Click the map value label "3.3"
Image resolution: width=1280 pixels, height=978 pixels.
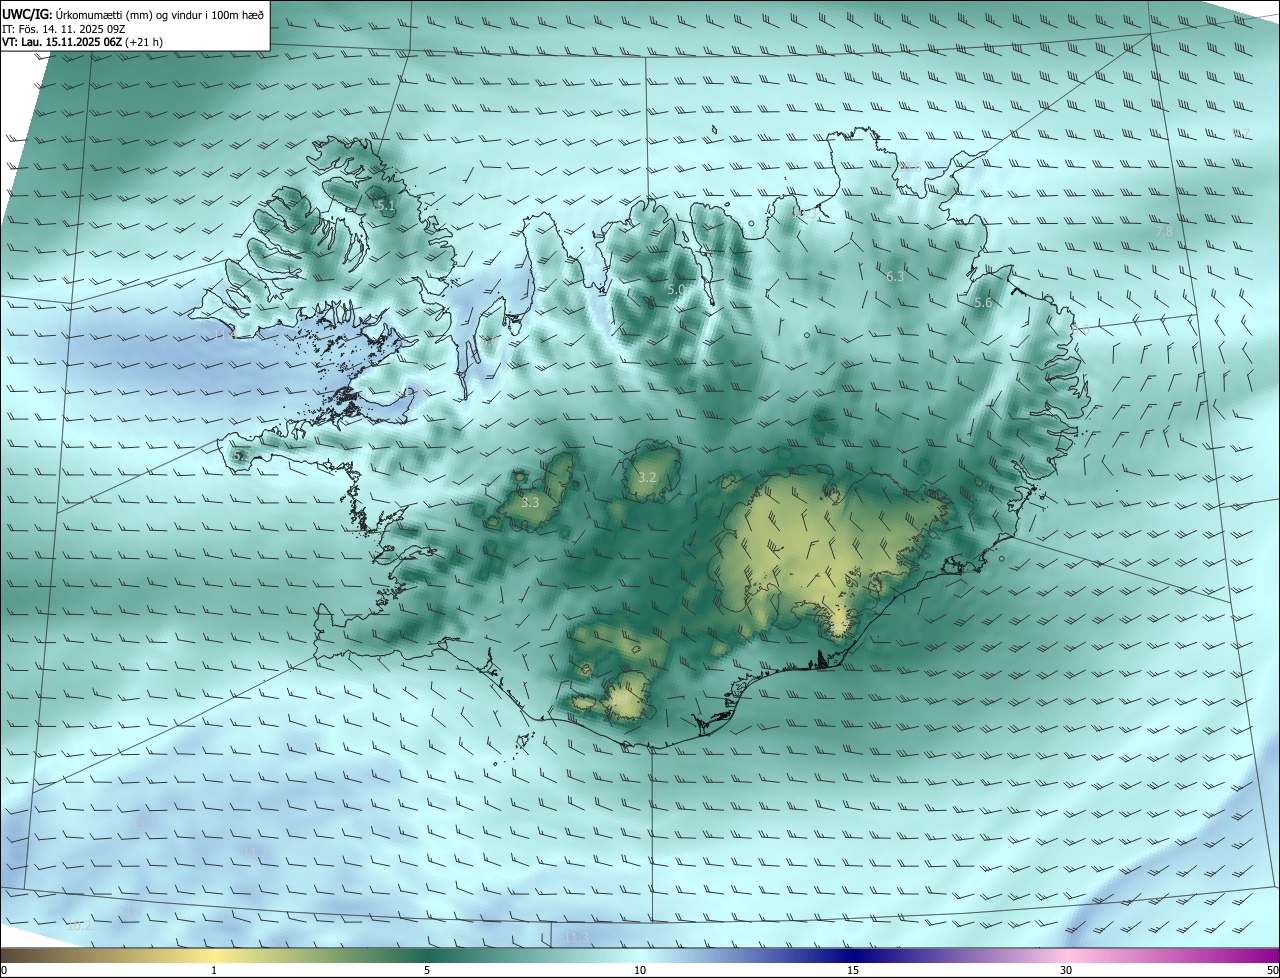530,503
